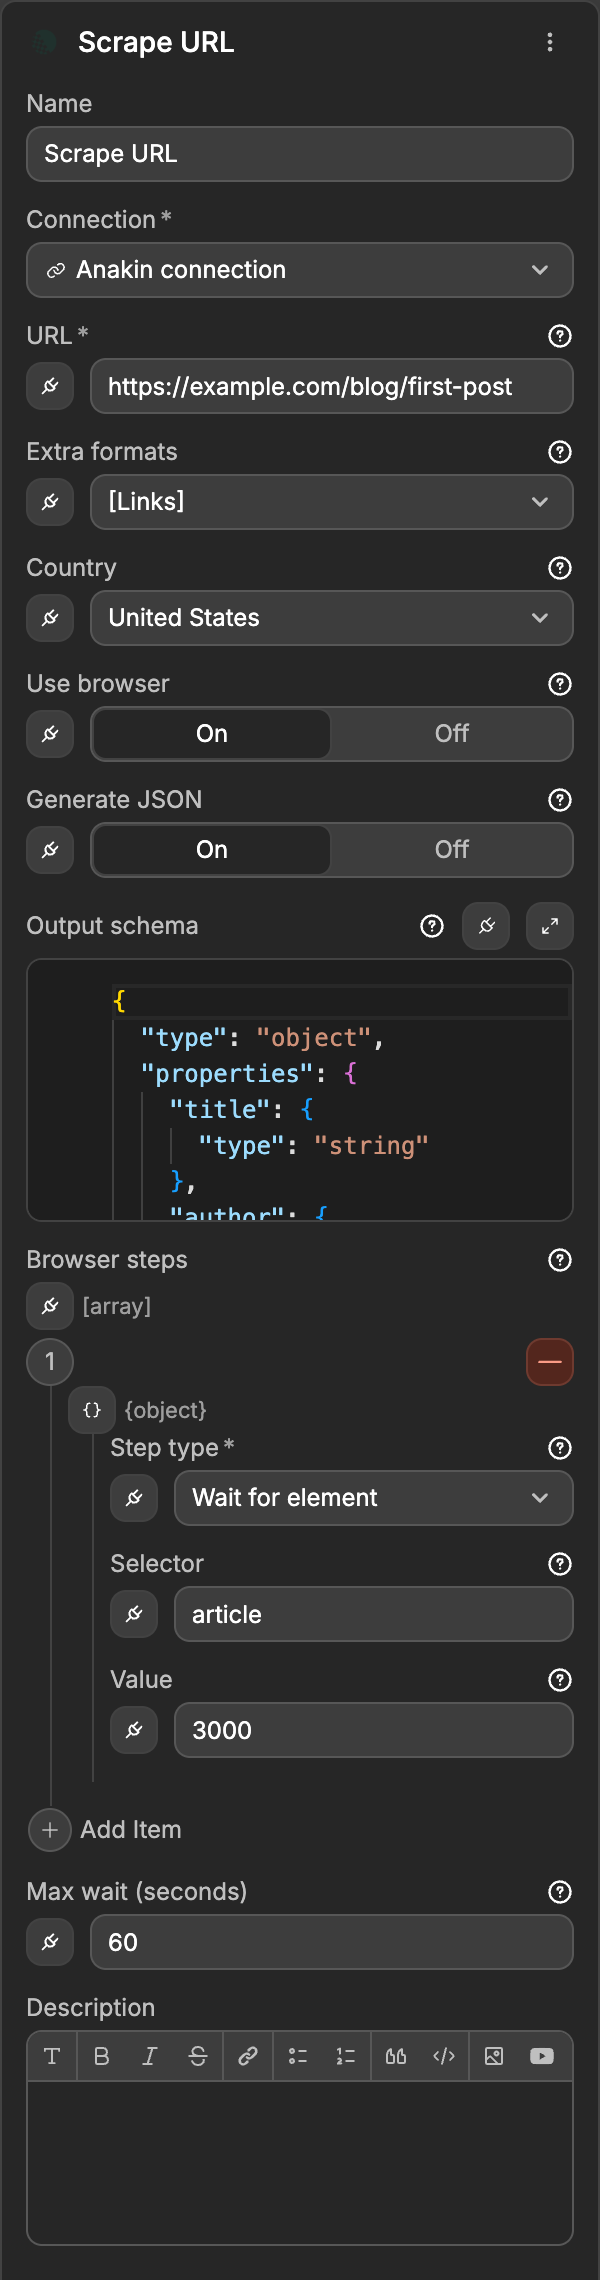This screenshot has height=2280, width=600.
Task: Click the URL help question icon
Action: click(560, 336)
